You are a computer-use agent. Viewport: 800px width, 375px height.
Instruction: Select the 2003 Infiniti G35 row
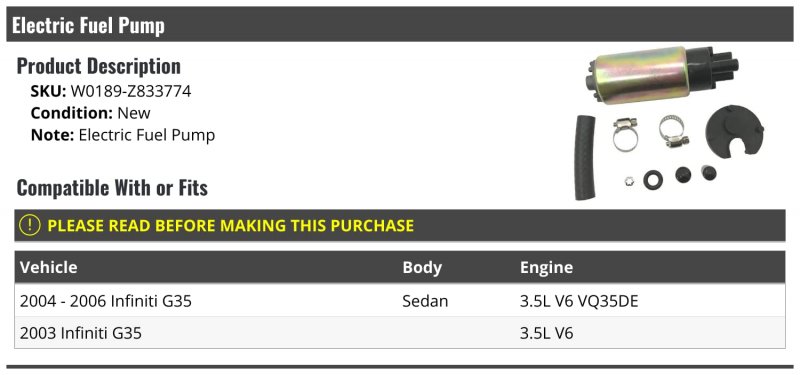(399, 333)
